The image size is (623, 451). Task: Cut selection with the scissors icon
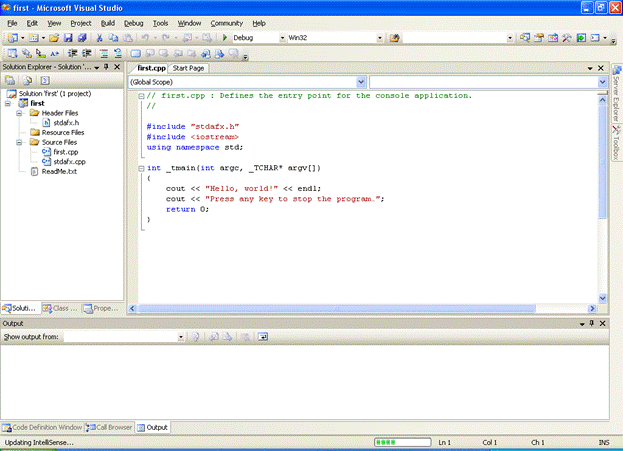click(99, 38)
